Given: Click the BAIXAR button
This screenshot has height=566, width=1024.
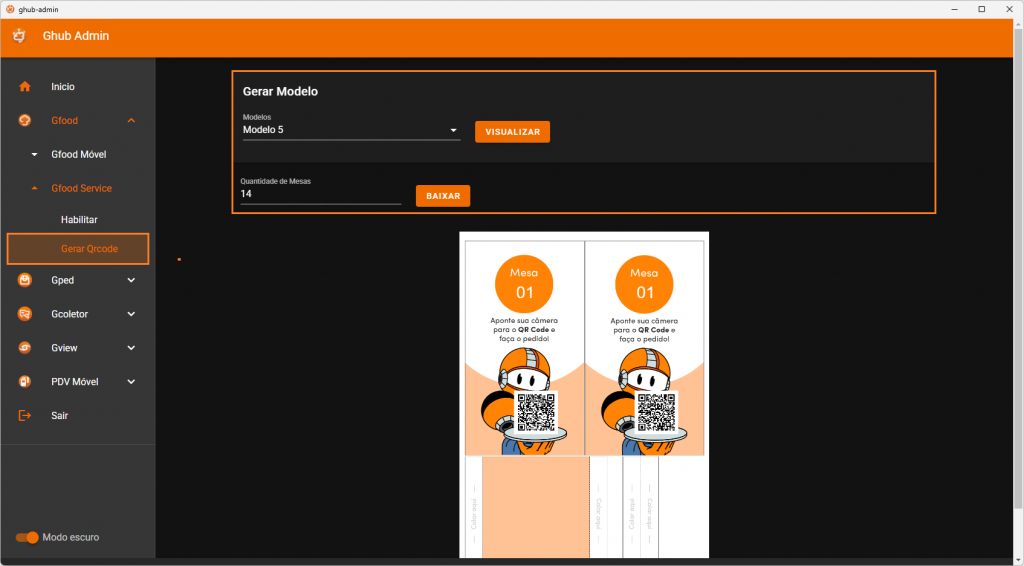Looking at the screenshot, I should click(x=443, y=196).
